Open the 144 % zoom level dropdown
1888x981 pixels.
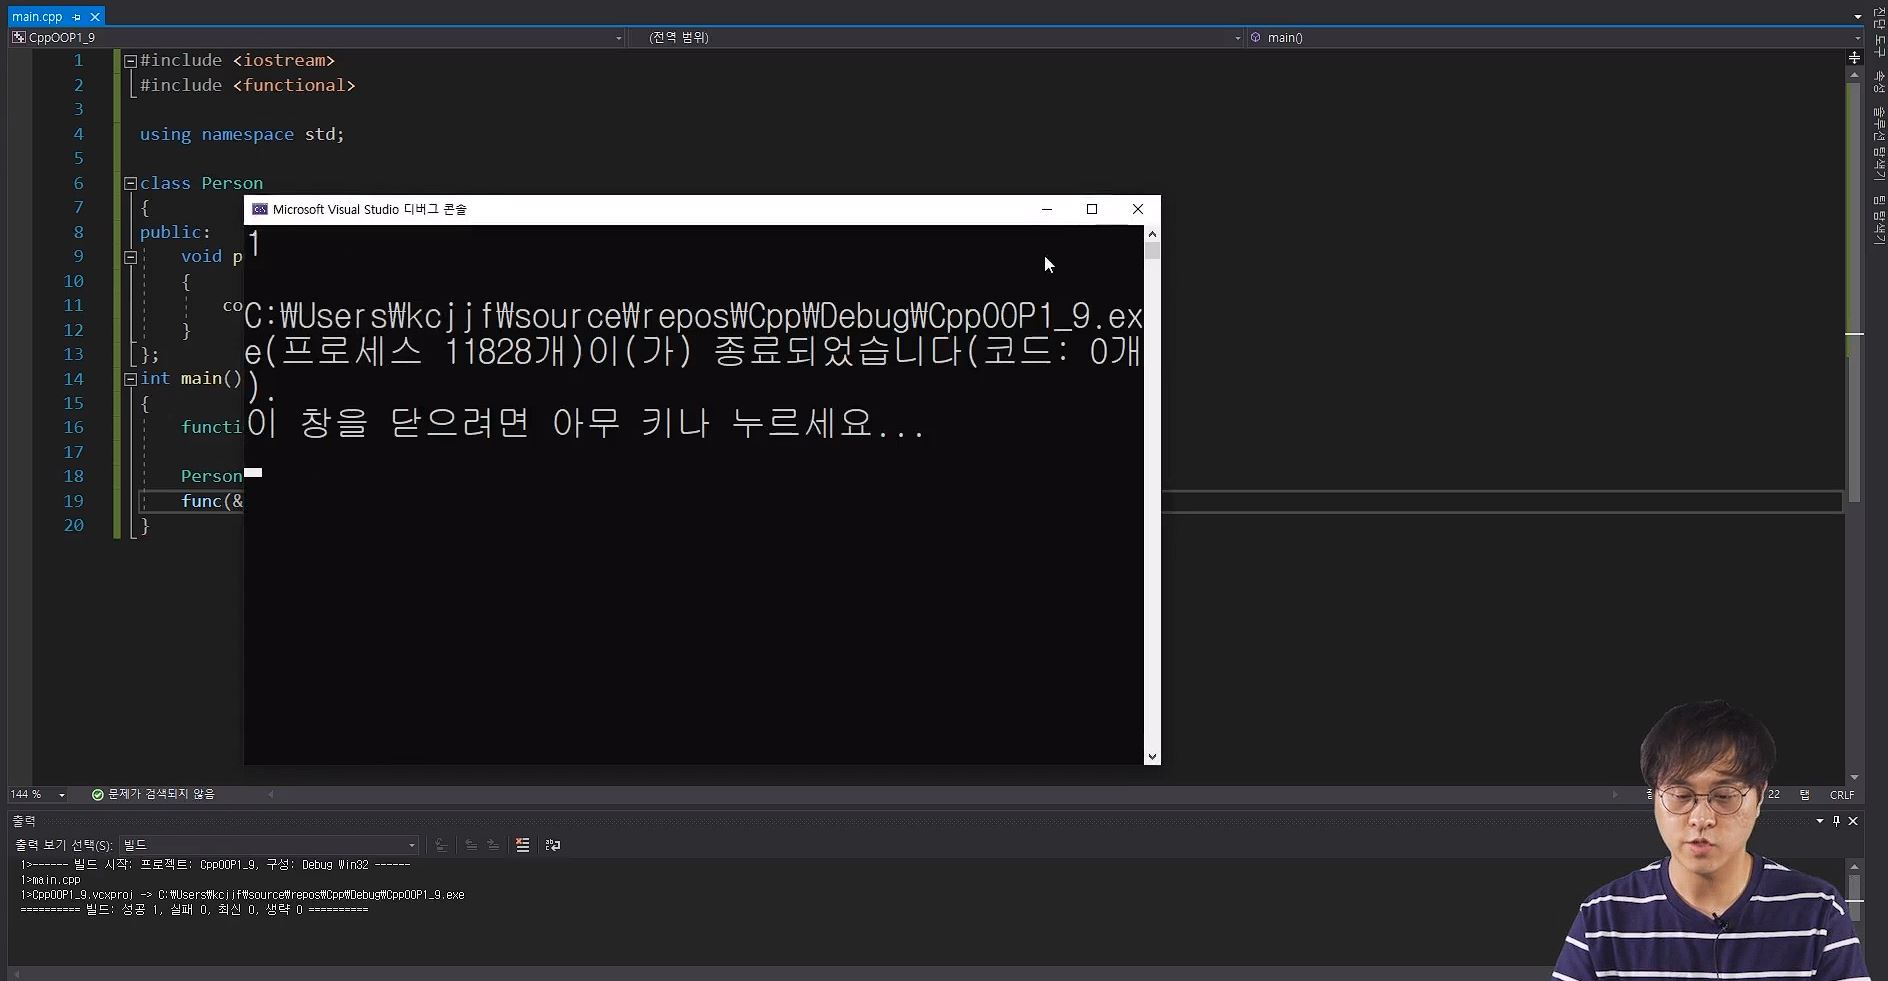pos(61,795)
